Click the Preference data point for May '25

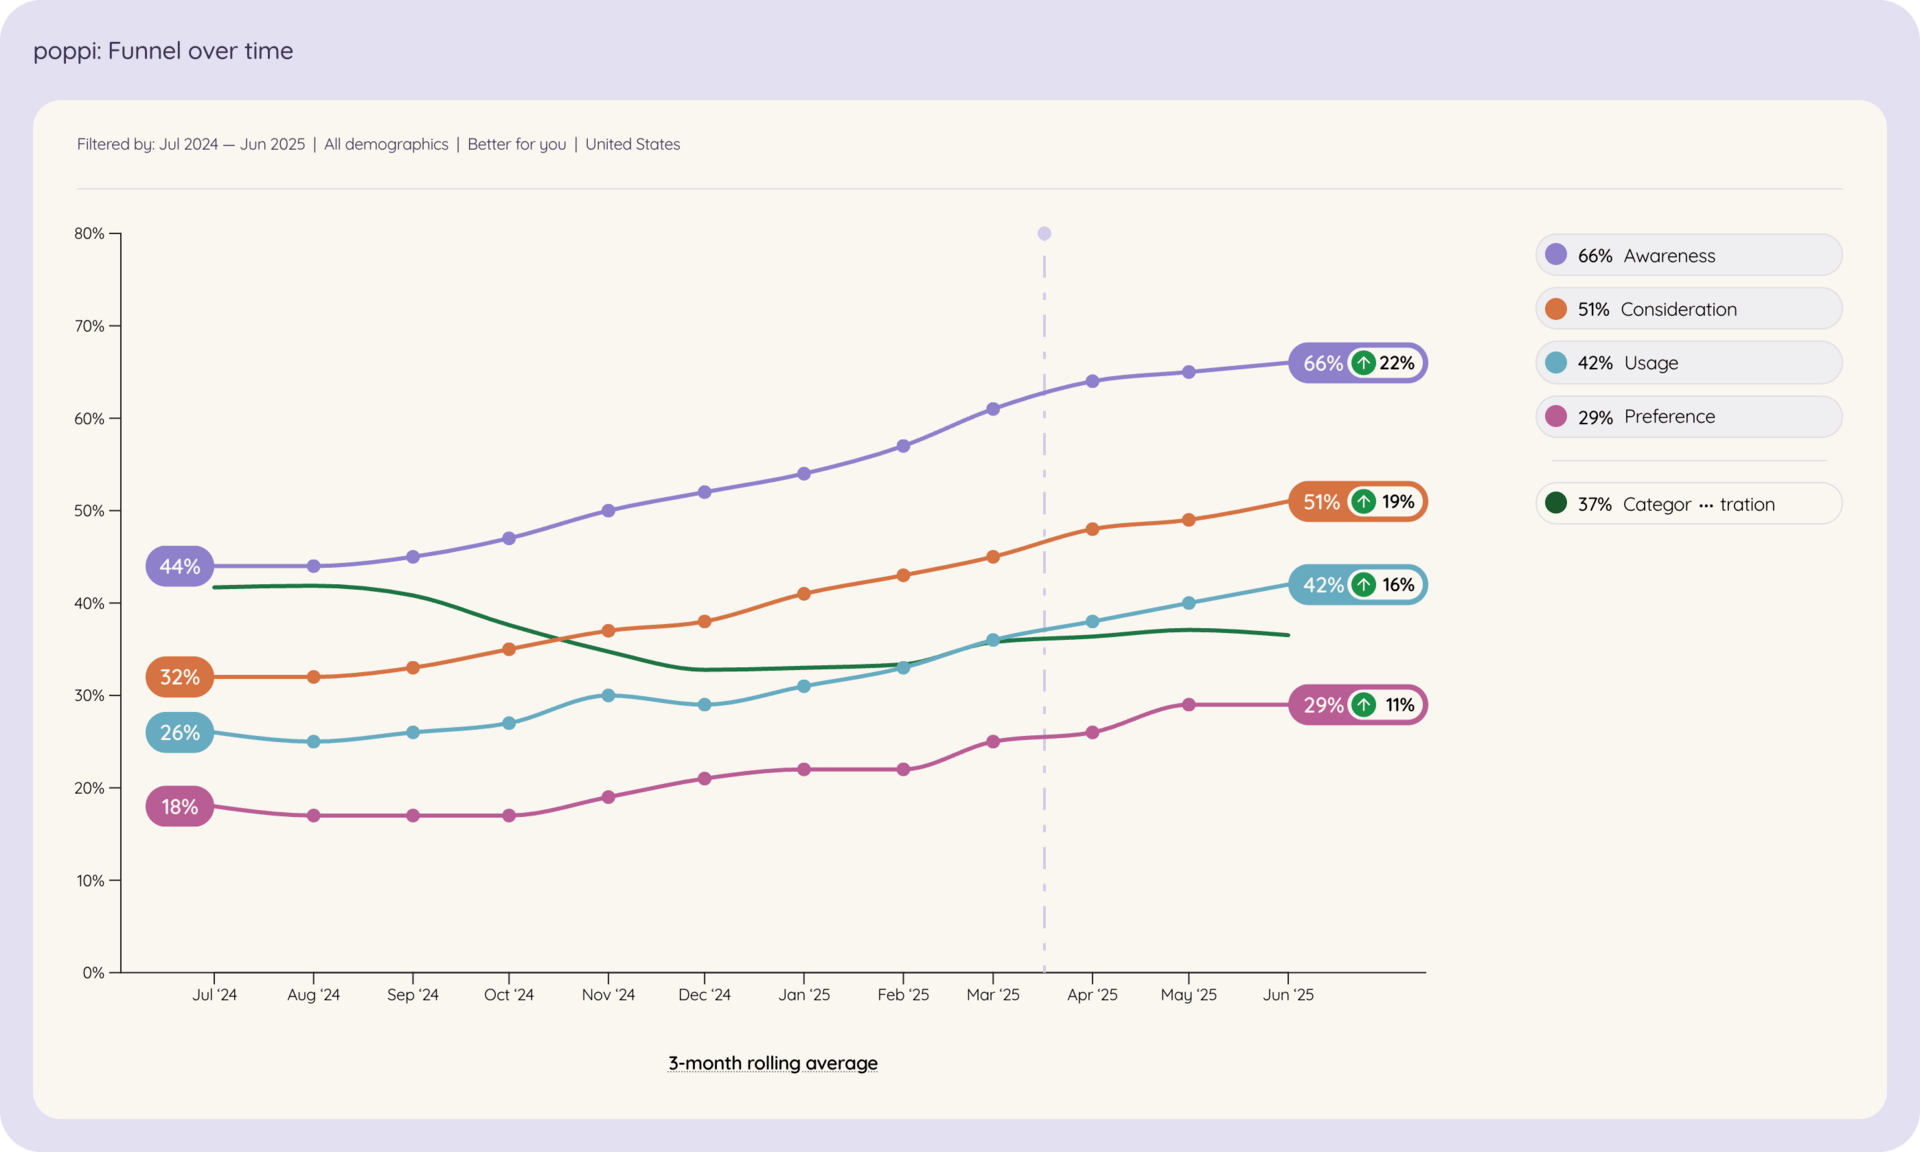pyautogui.click(x=1189, y=705)
